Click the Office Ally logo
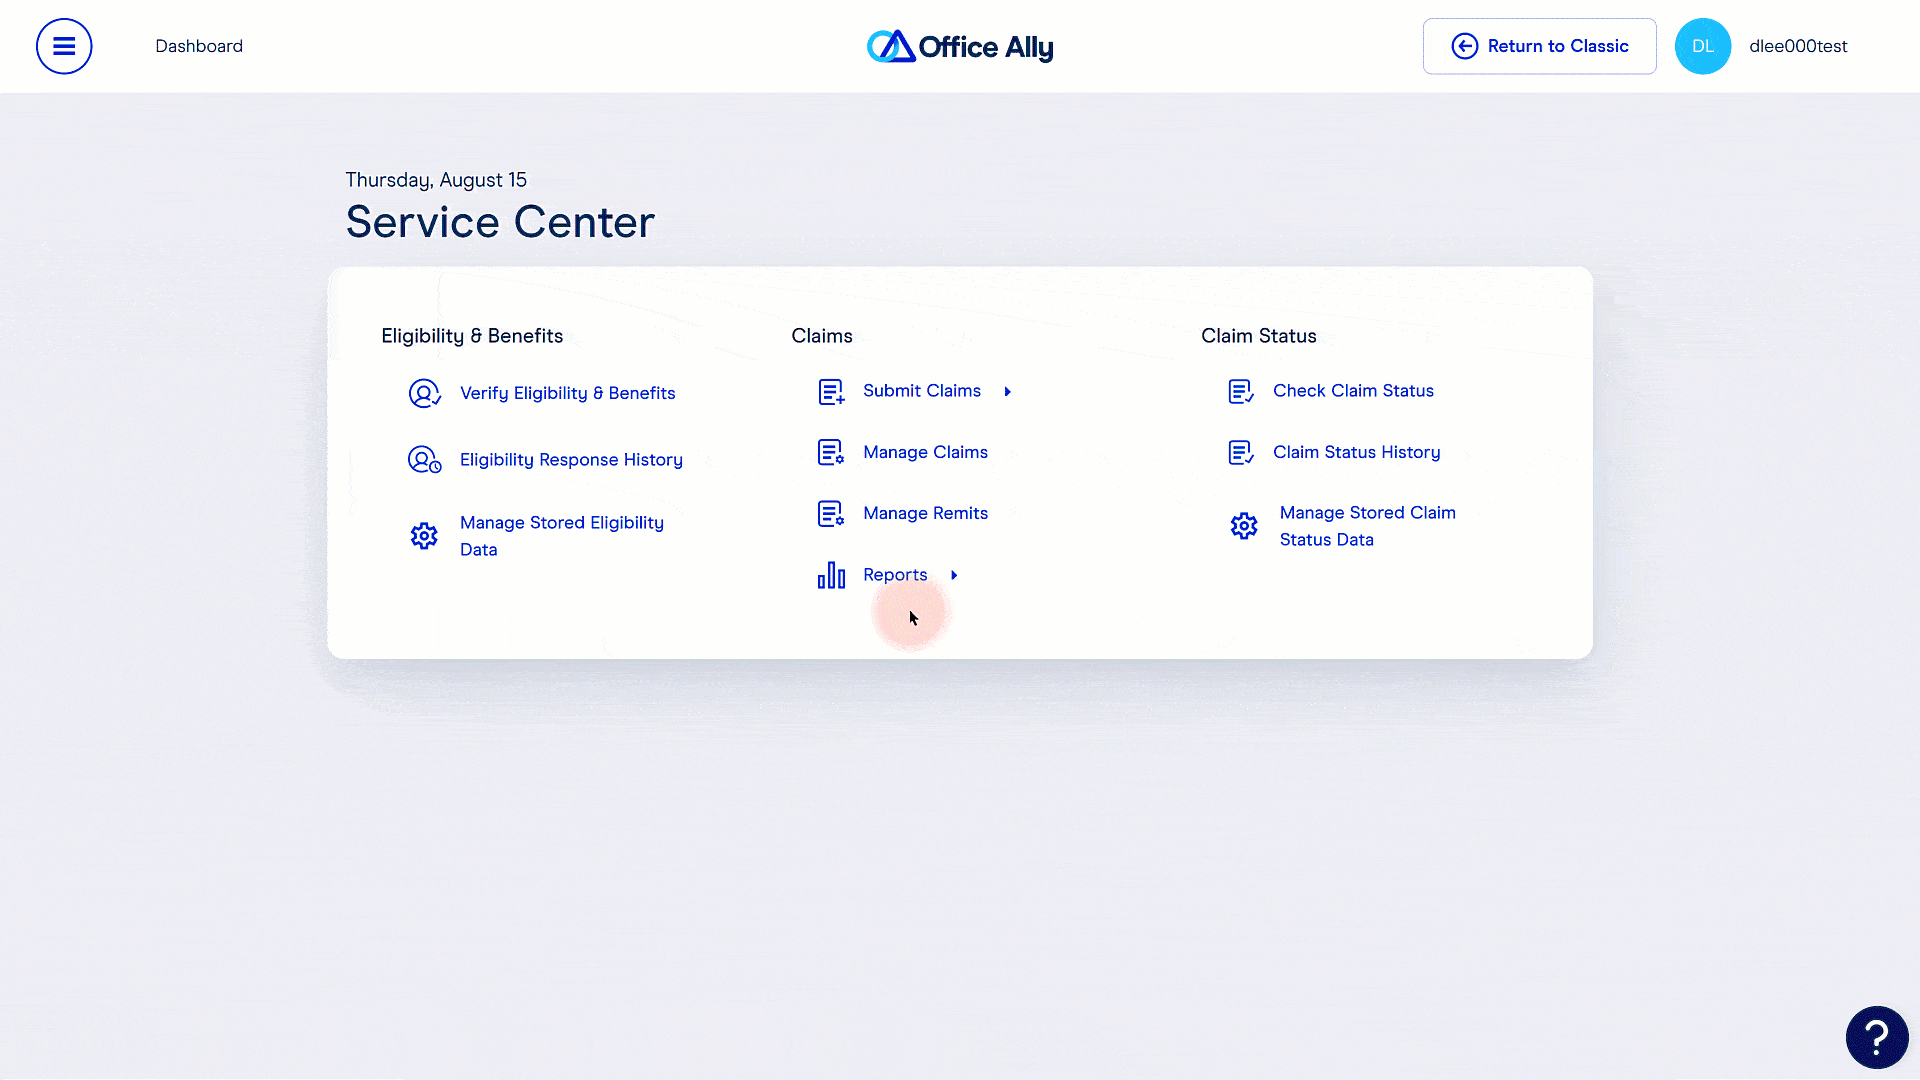 [x=960, y=46]
